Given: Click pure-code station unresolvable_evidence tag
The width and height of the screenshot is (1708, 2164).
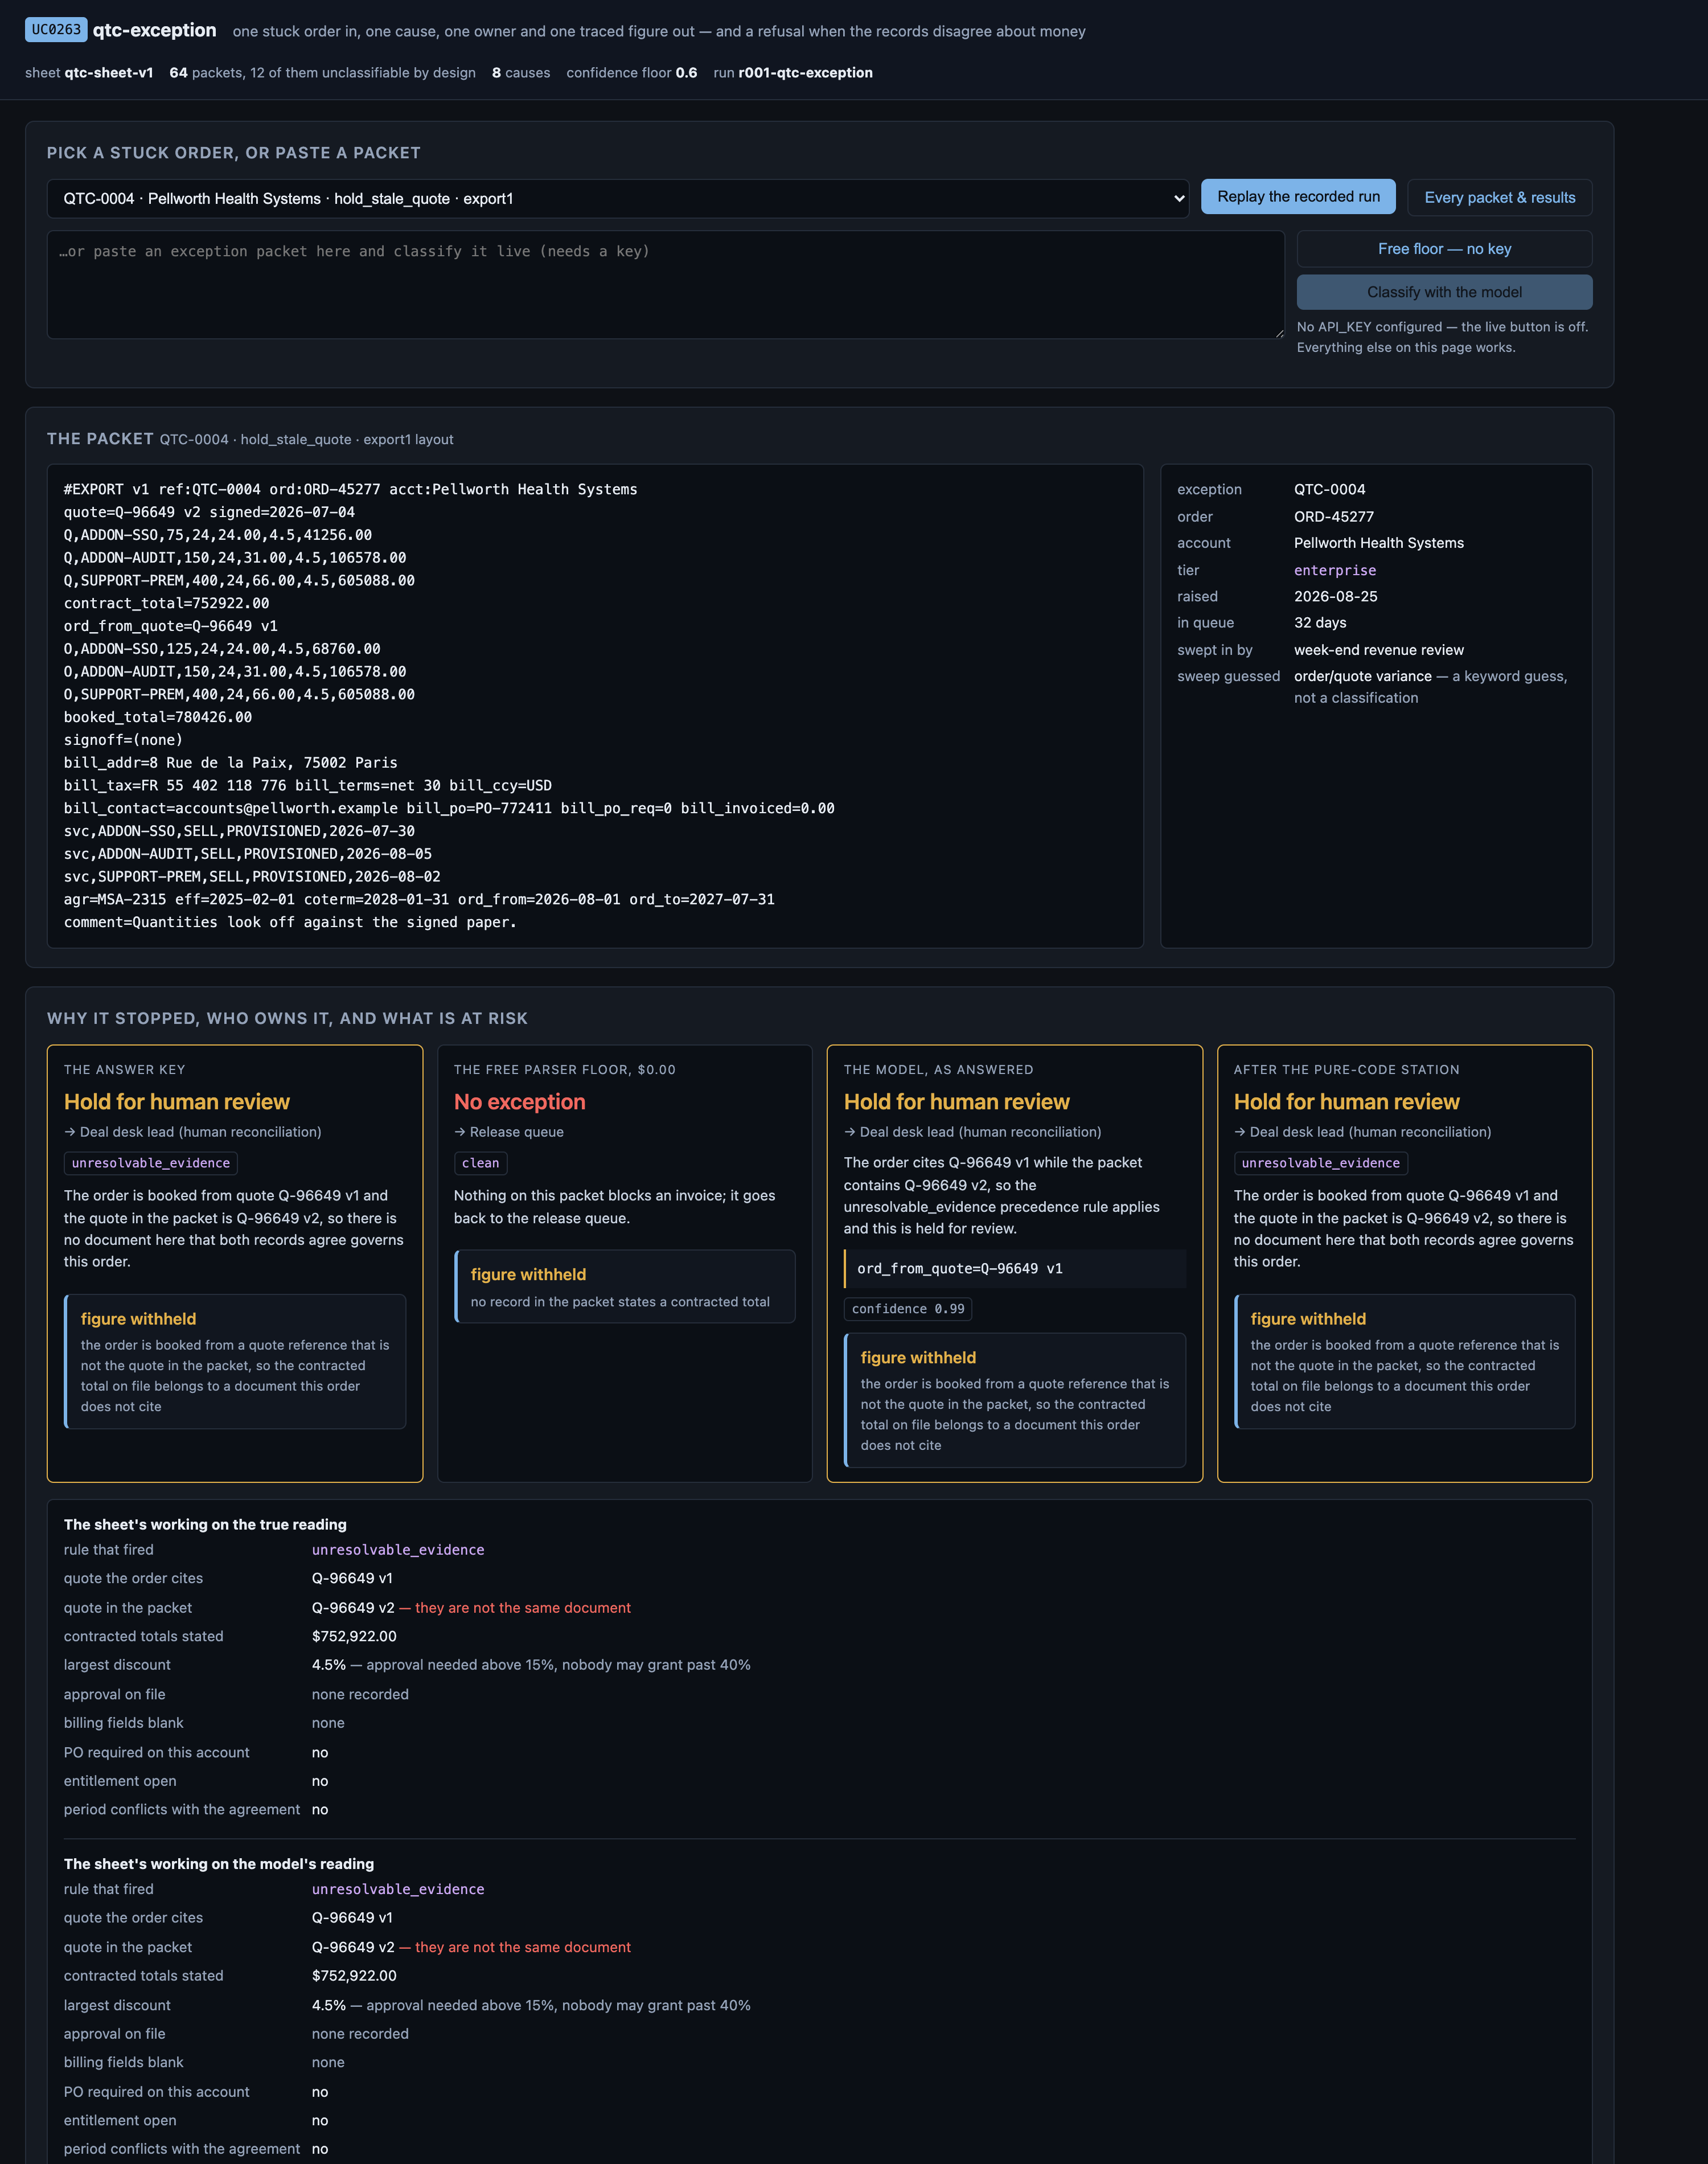Looking at the screenshot, I should (x=1320, y=1163).
